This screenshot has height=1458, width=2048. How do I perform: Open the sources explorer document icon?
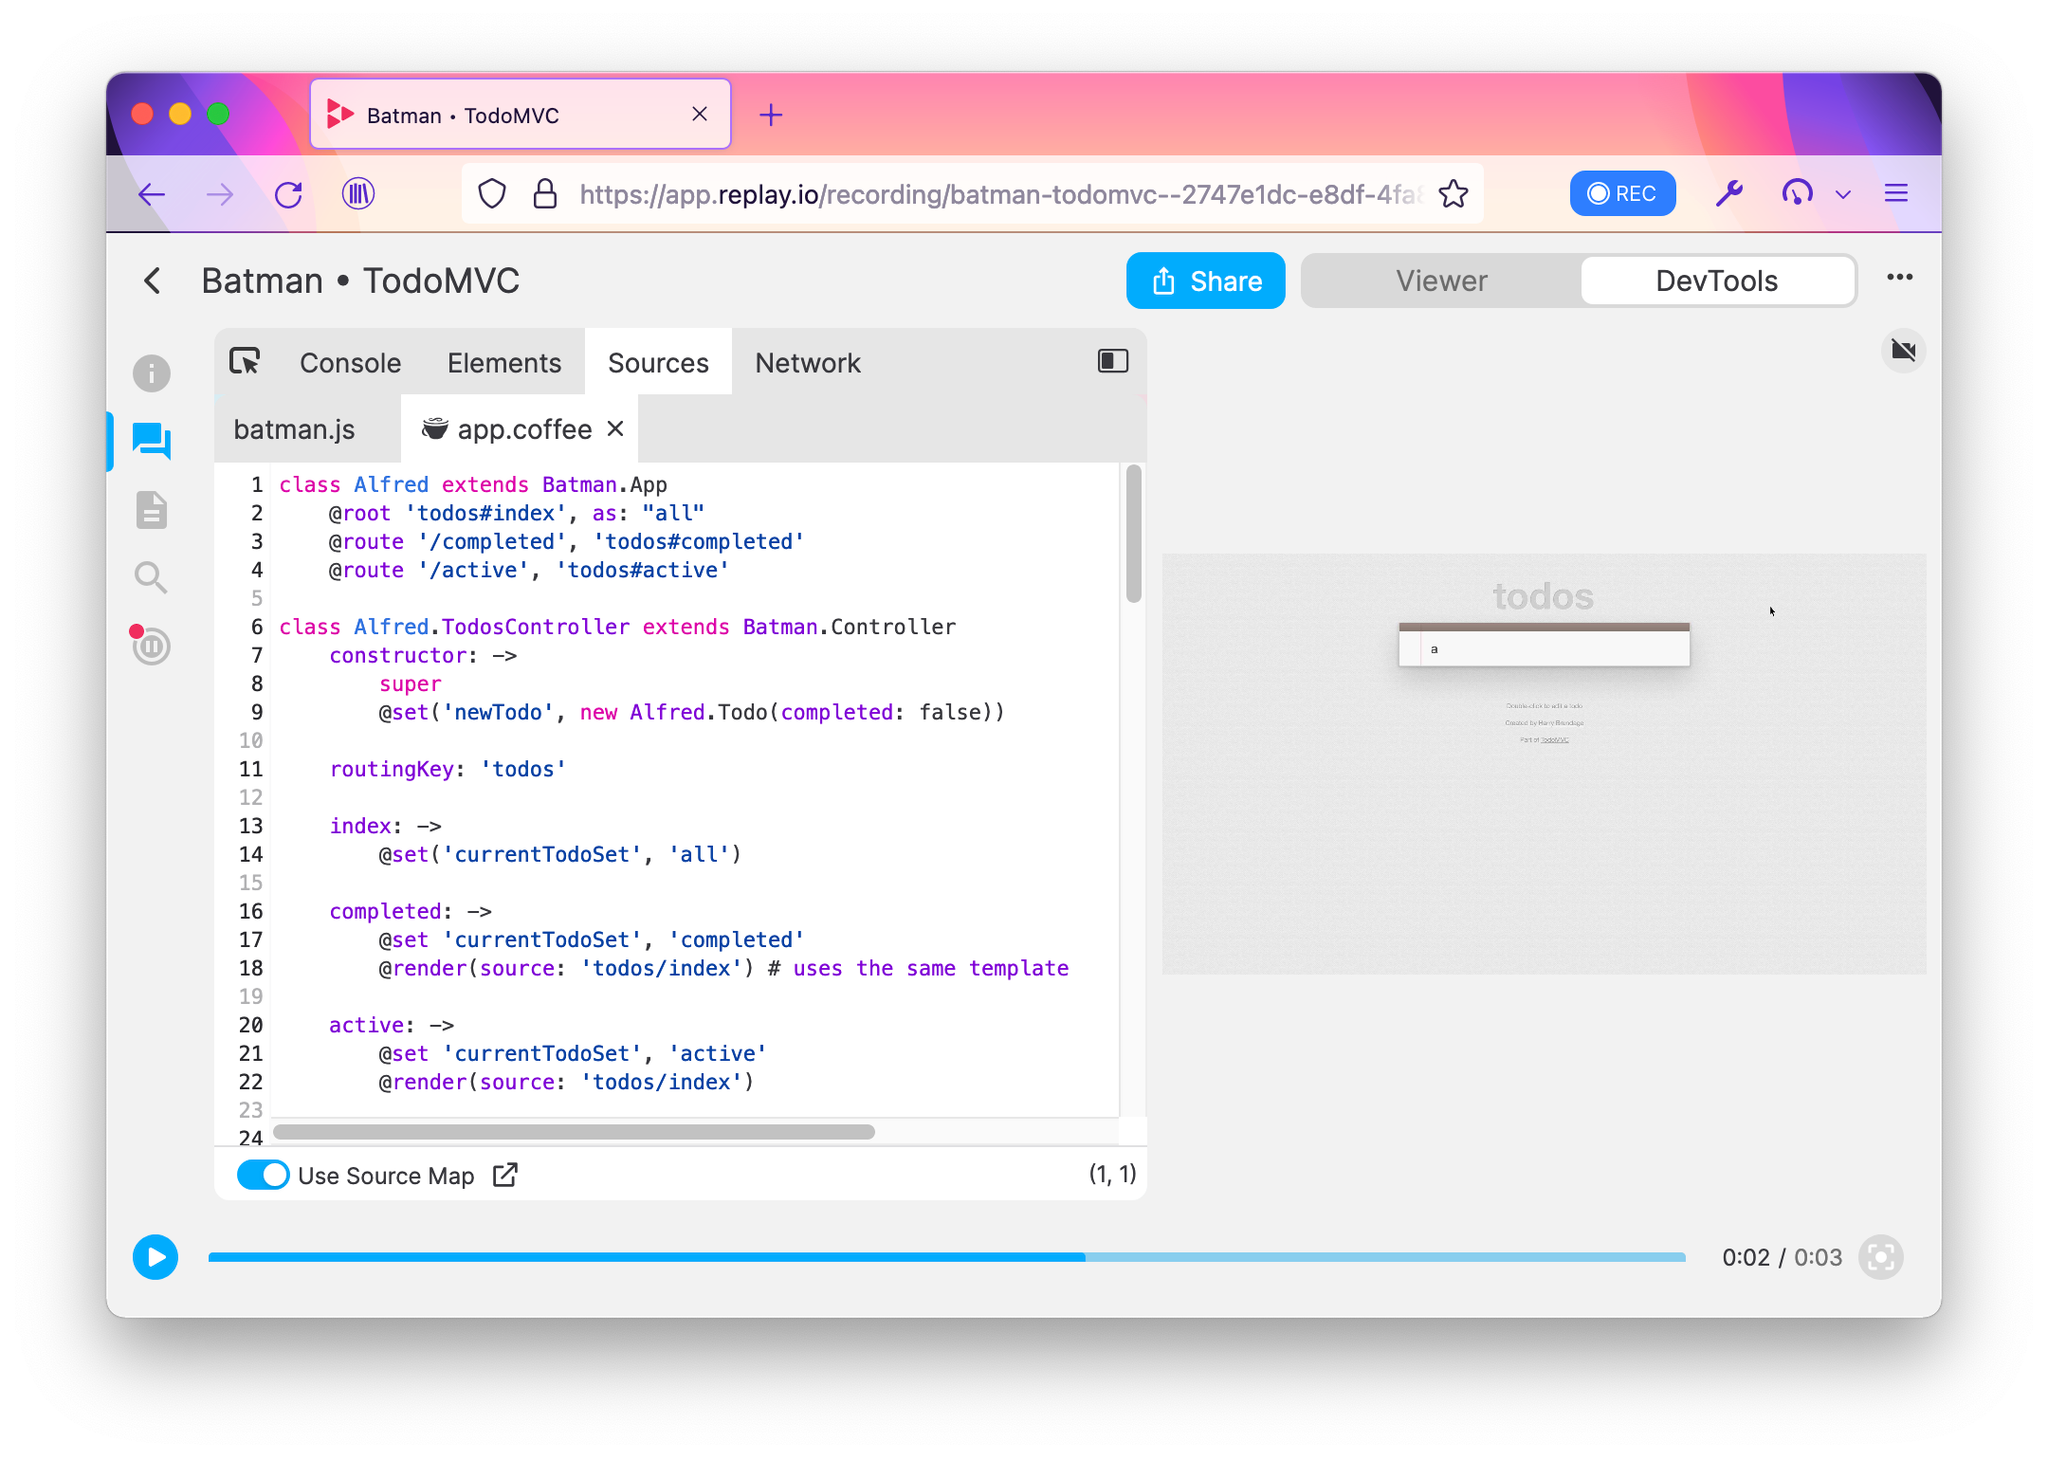point(152,509)
